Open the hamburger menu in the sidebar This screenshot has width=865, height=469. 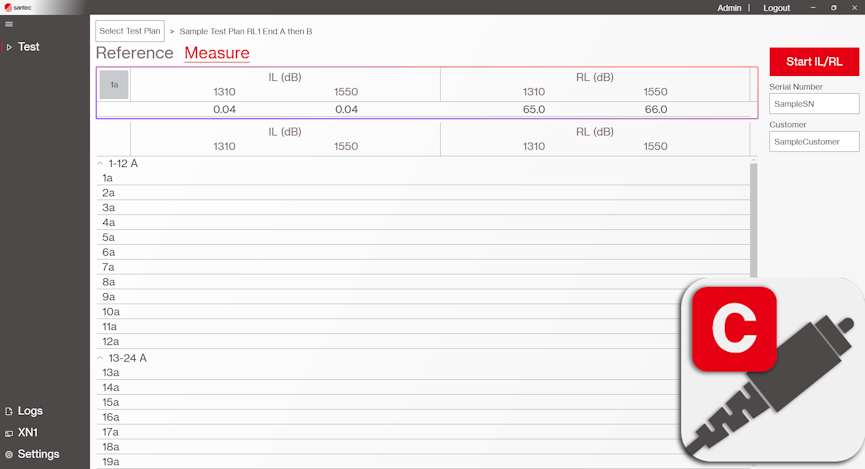click(9, 24)
